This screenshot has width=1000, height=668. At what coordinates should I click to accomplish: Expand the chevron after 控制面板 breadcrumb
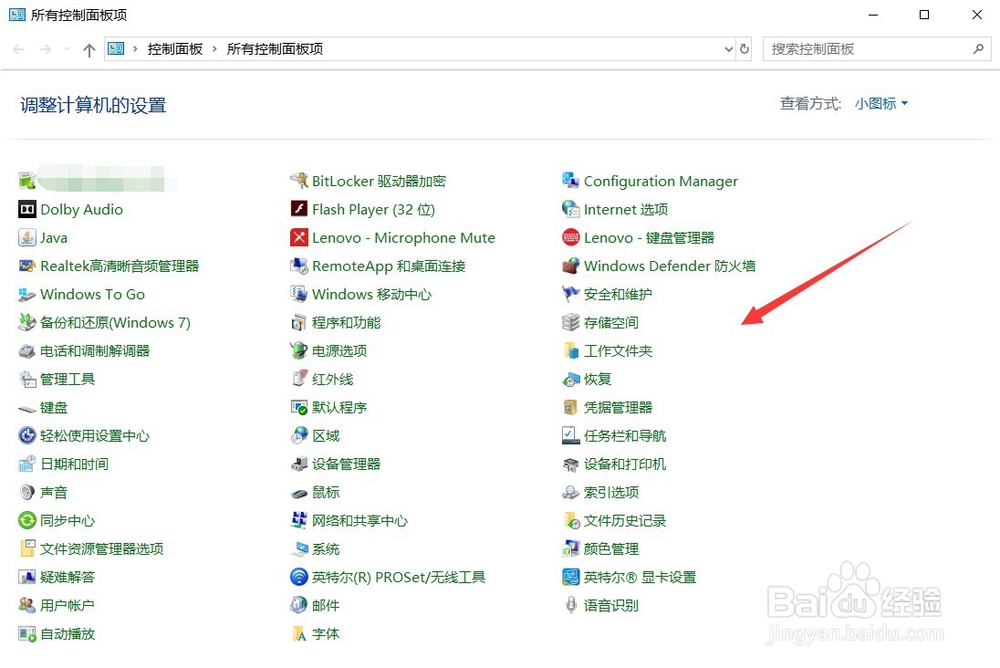pos(214,49)
